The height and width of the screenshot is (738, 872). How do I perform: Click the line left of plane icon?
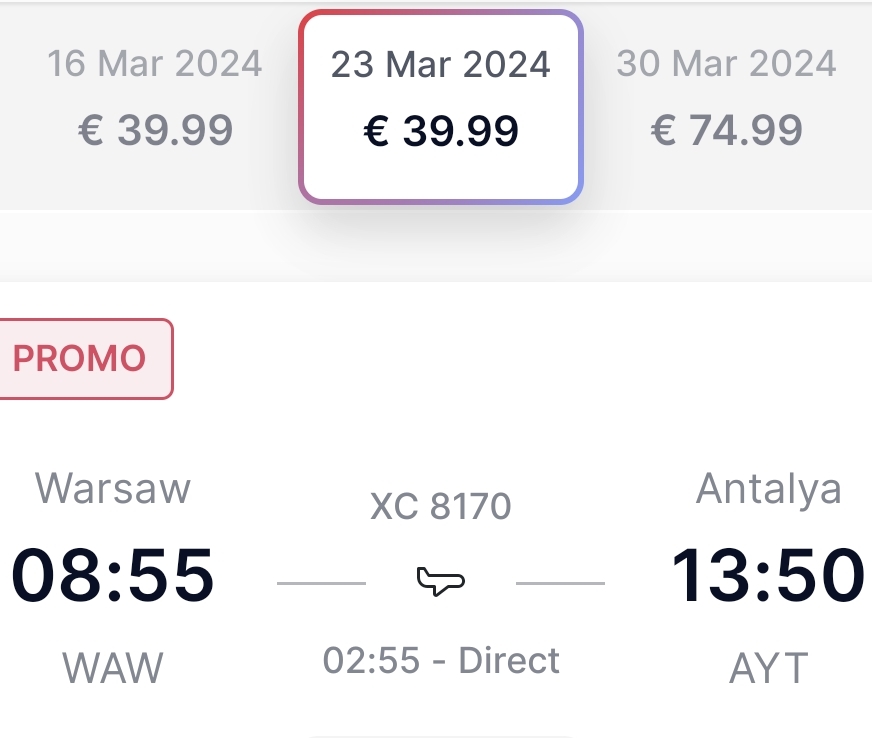[321, 583]
